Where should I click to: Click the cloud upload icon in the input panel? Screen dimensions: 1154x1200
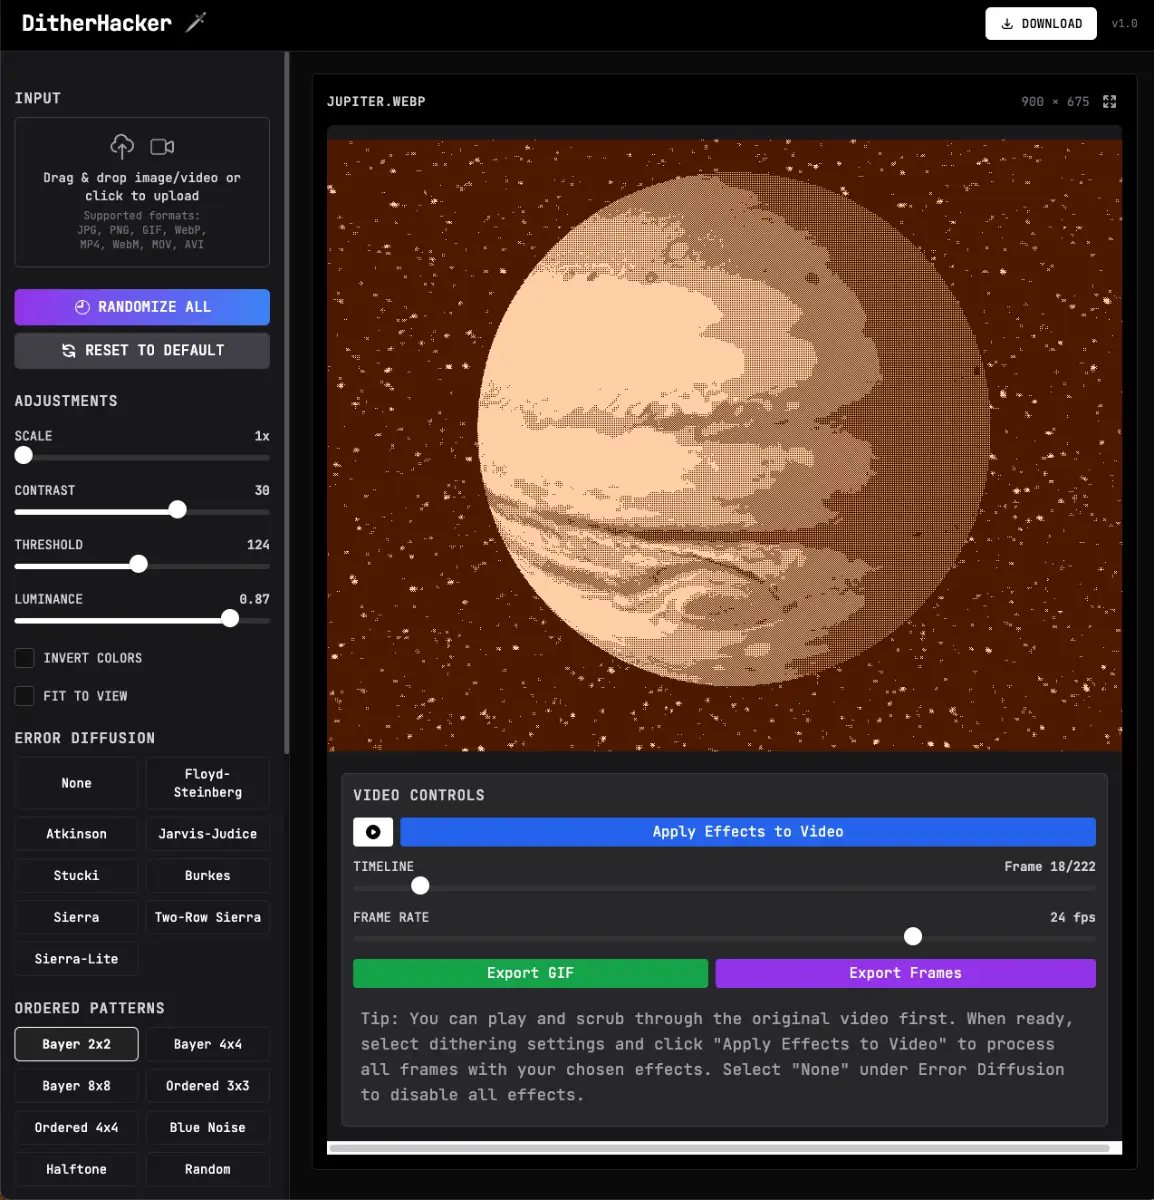pyautogui.click(x=122, y=146)
